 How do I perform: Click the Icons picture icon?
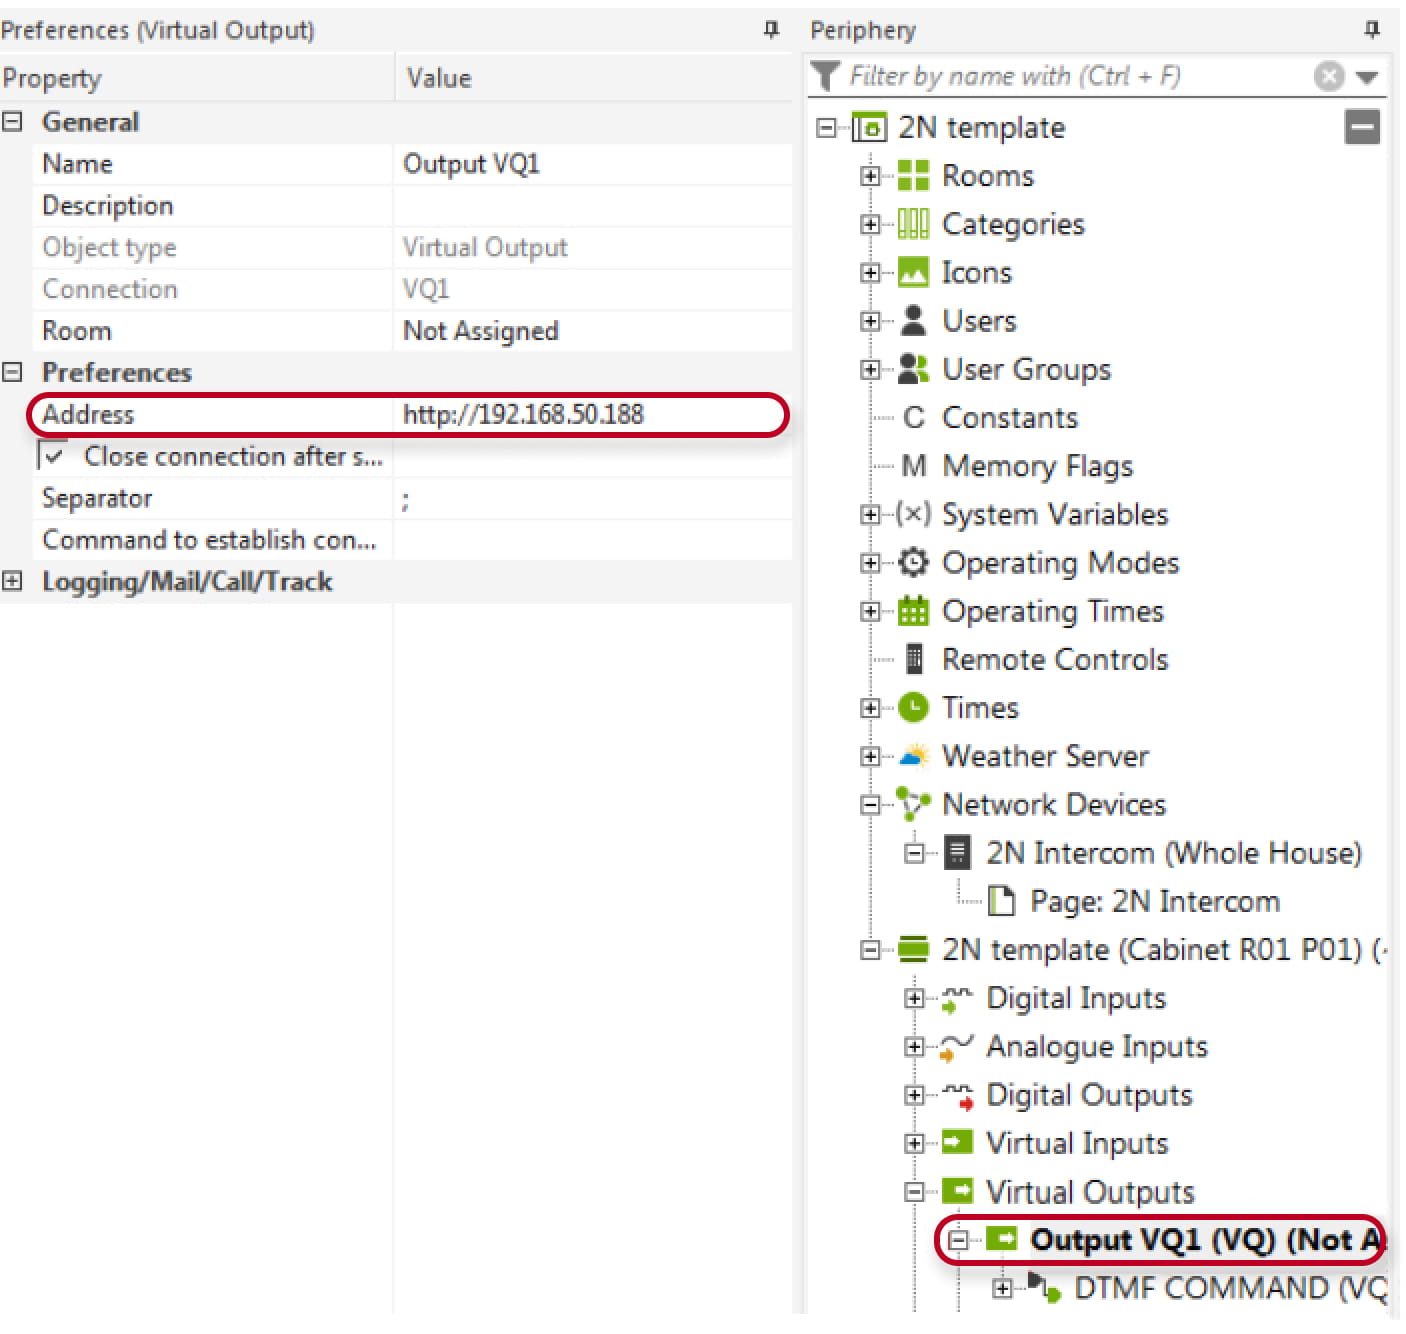tap(912, 272)
